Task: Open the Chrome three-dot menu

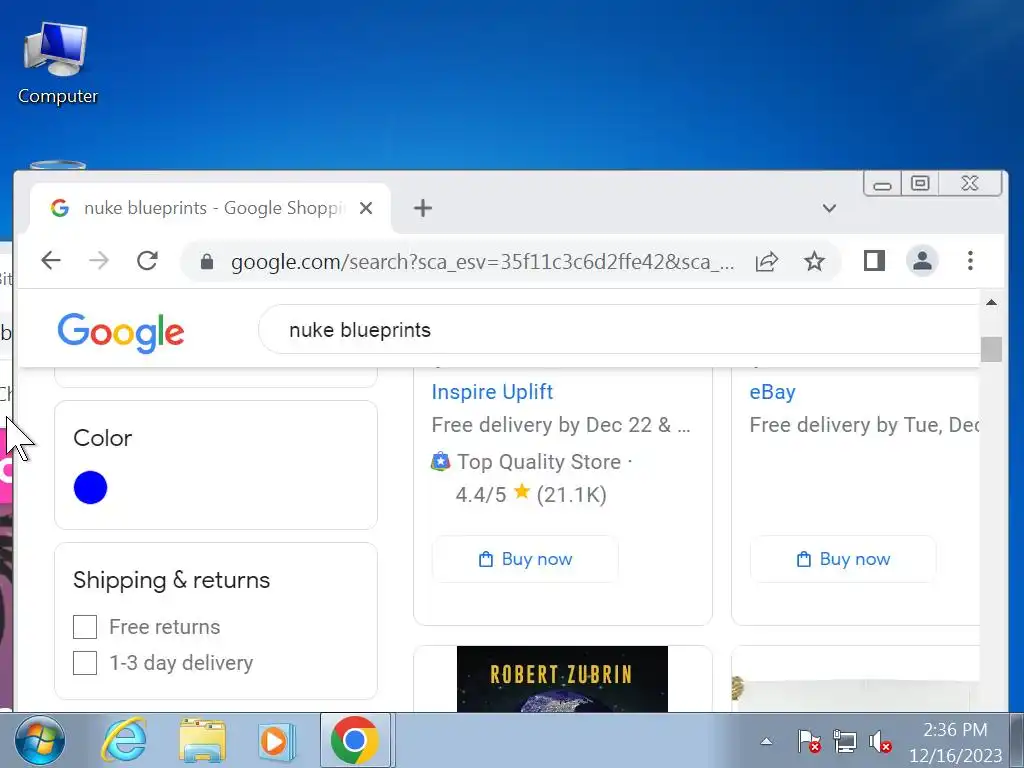Action: (970, 261)
